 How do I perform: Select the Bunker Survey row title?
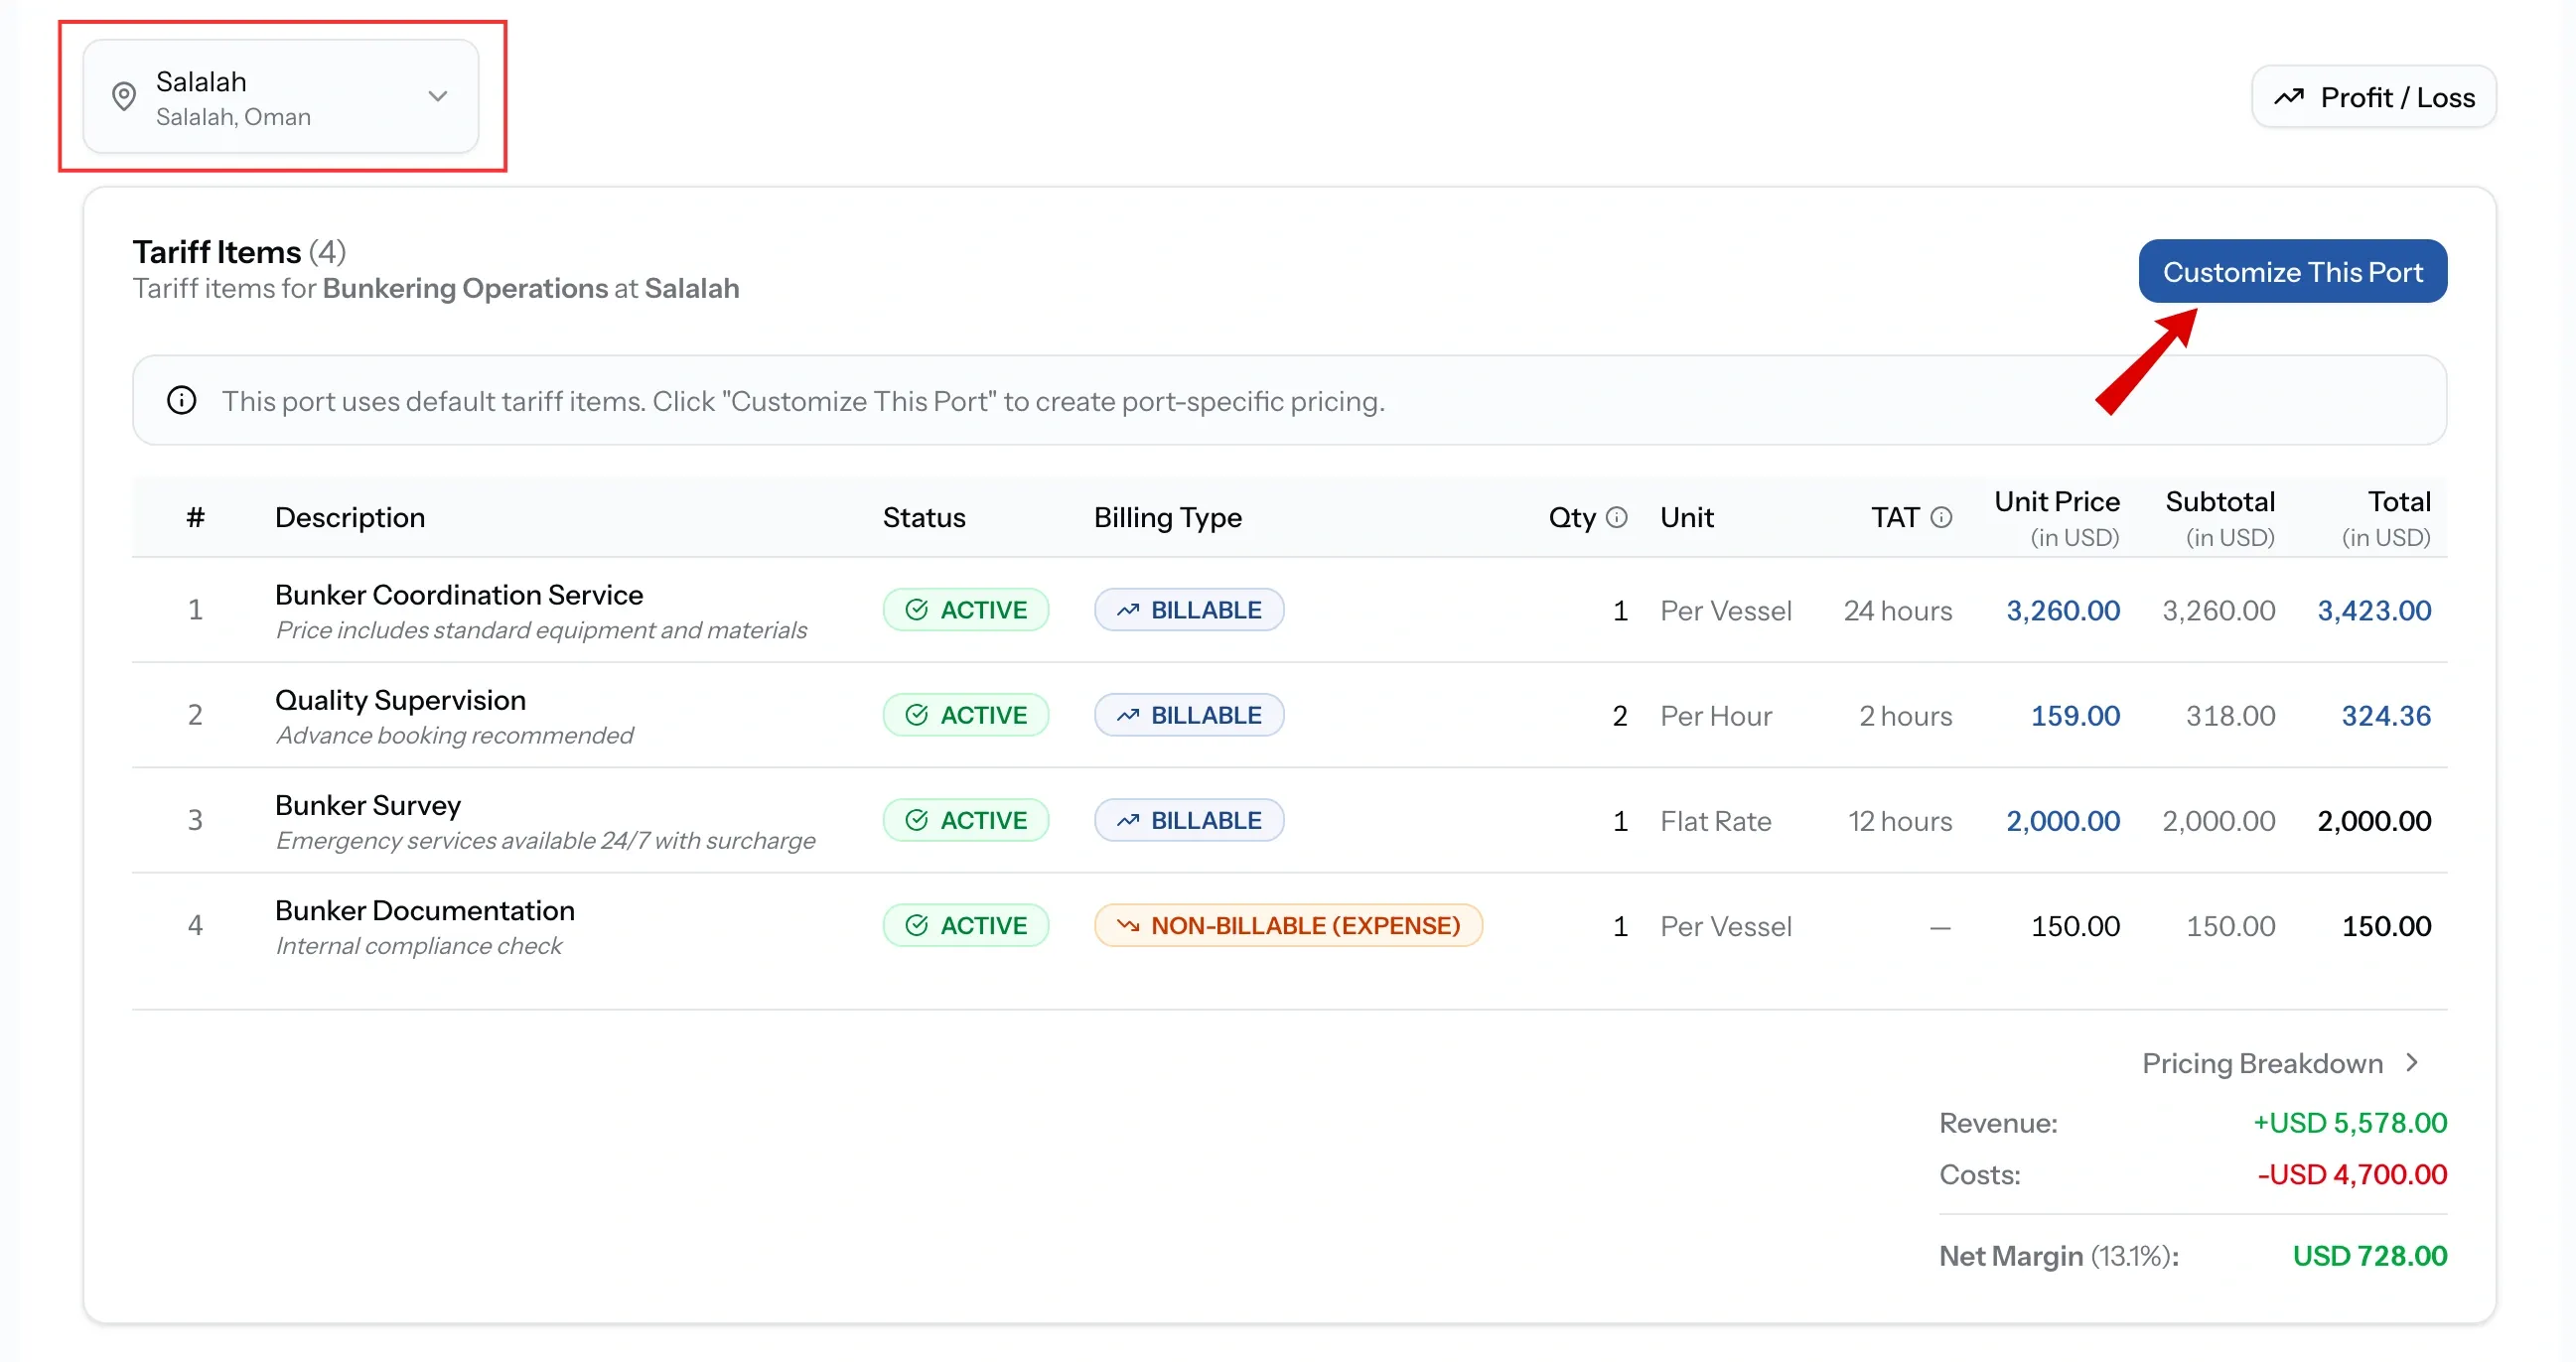pos(368,805)
